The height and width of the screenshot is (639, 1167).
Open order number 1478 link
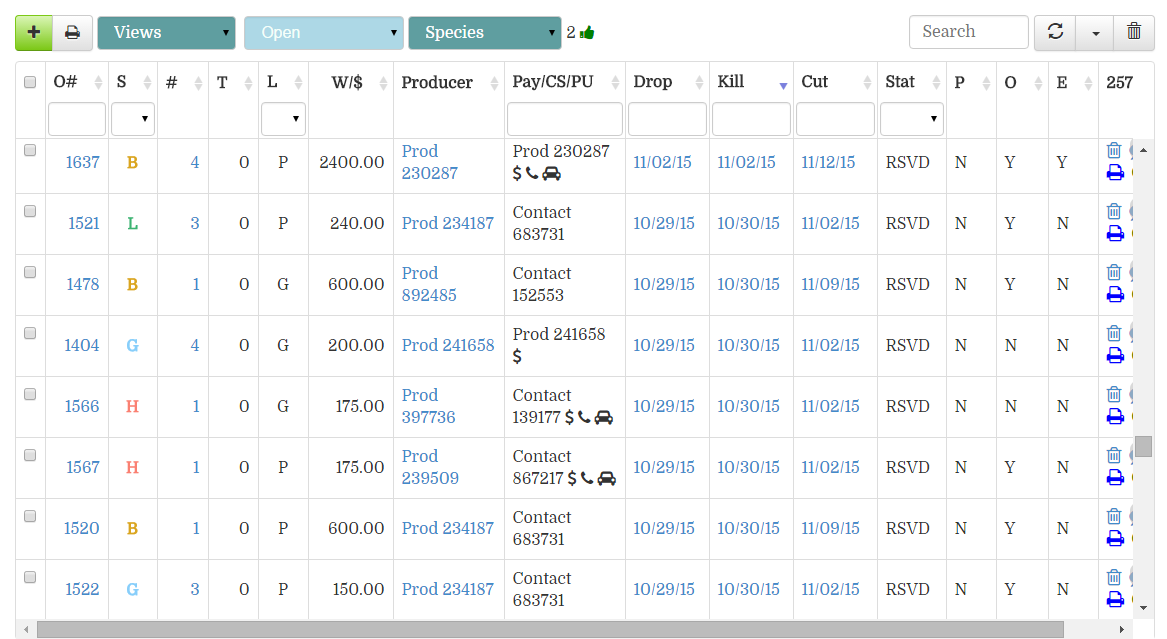[83, 284]
